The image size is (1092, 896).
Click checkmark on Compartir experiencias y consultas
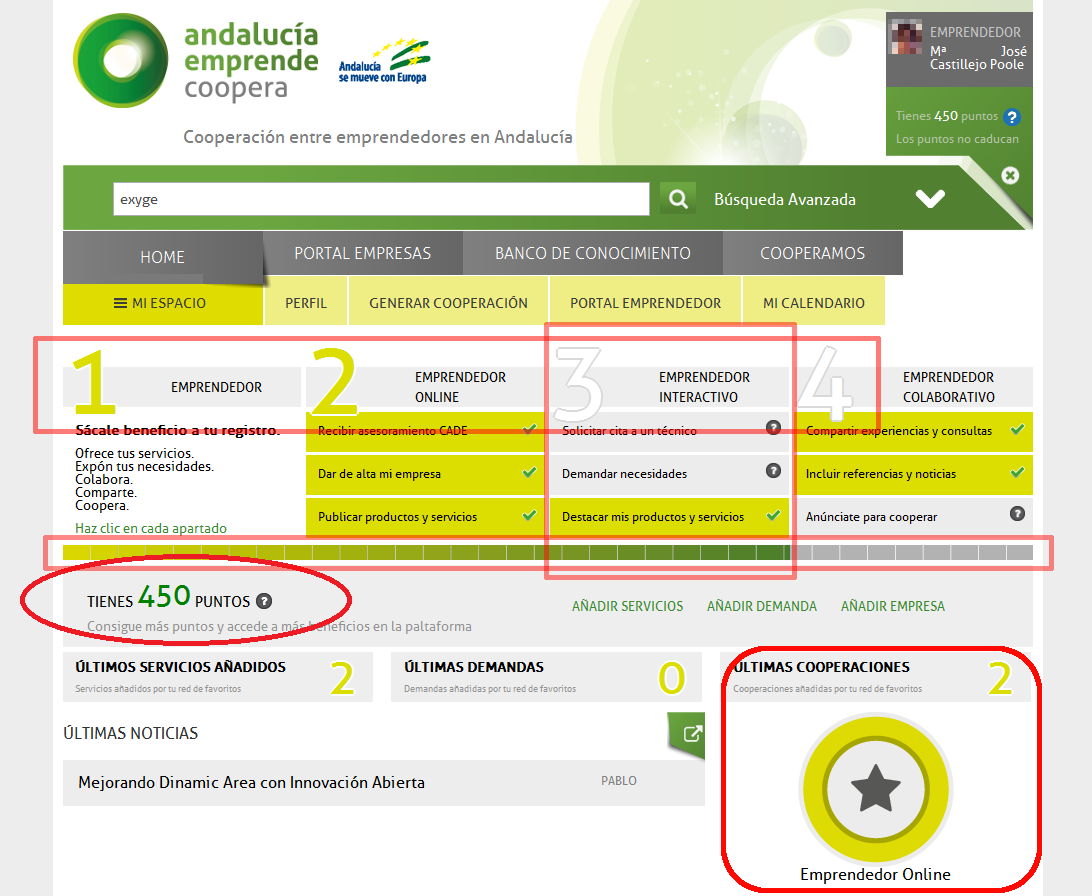click(1017, 429)
